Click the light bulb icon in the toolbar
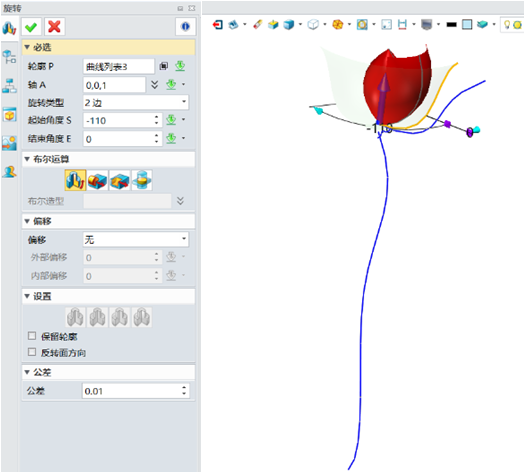 (x=507, y=24)
